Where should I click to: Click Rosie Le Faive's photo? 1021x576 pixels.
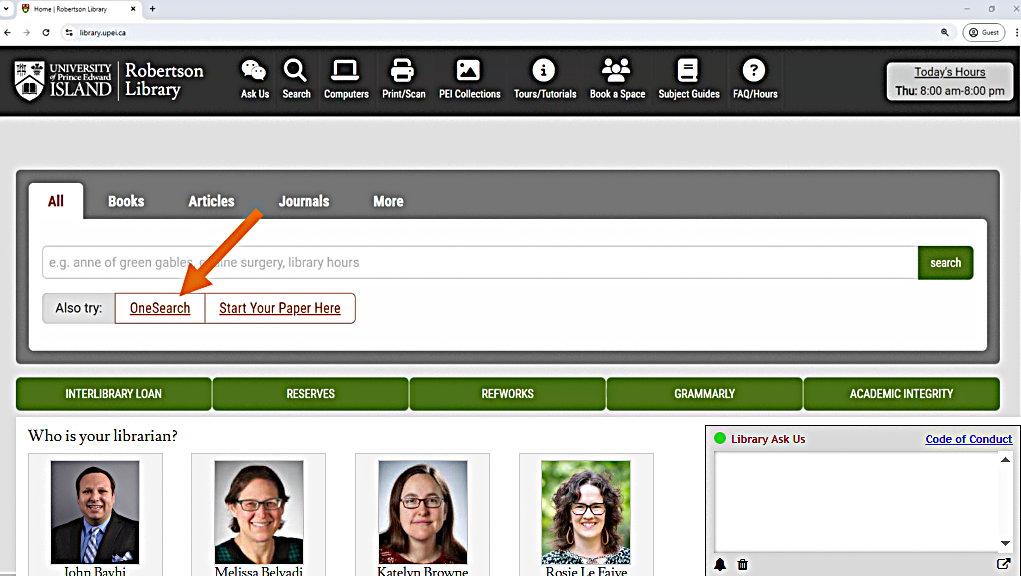click(585, 512)
